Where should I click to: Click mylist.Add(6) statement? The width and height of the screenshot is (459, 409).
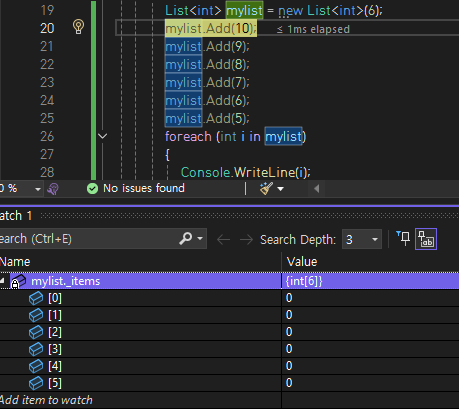point(207,100)
